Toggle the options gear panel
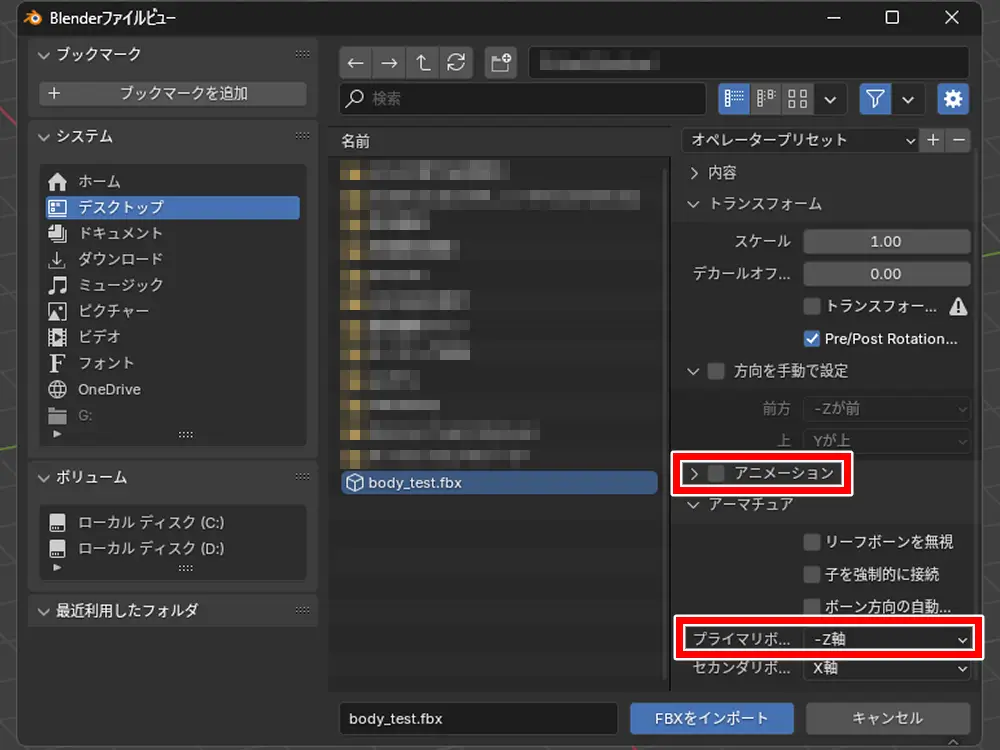This screenshot has height=750, width=1000. pos(953,99)
